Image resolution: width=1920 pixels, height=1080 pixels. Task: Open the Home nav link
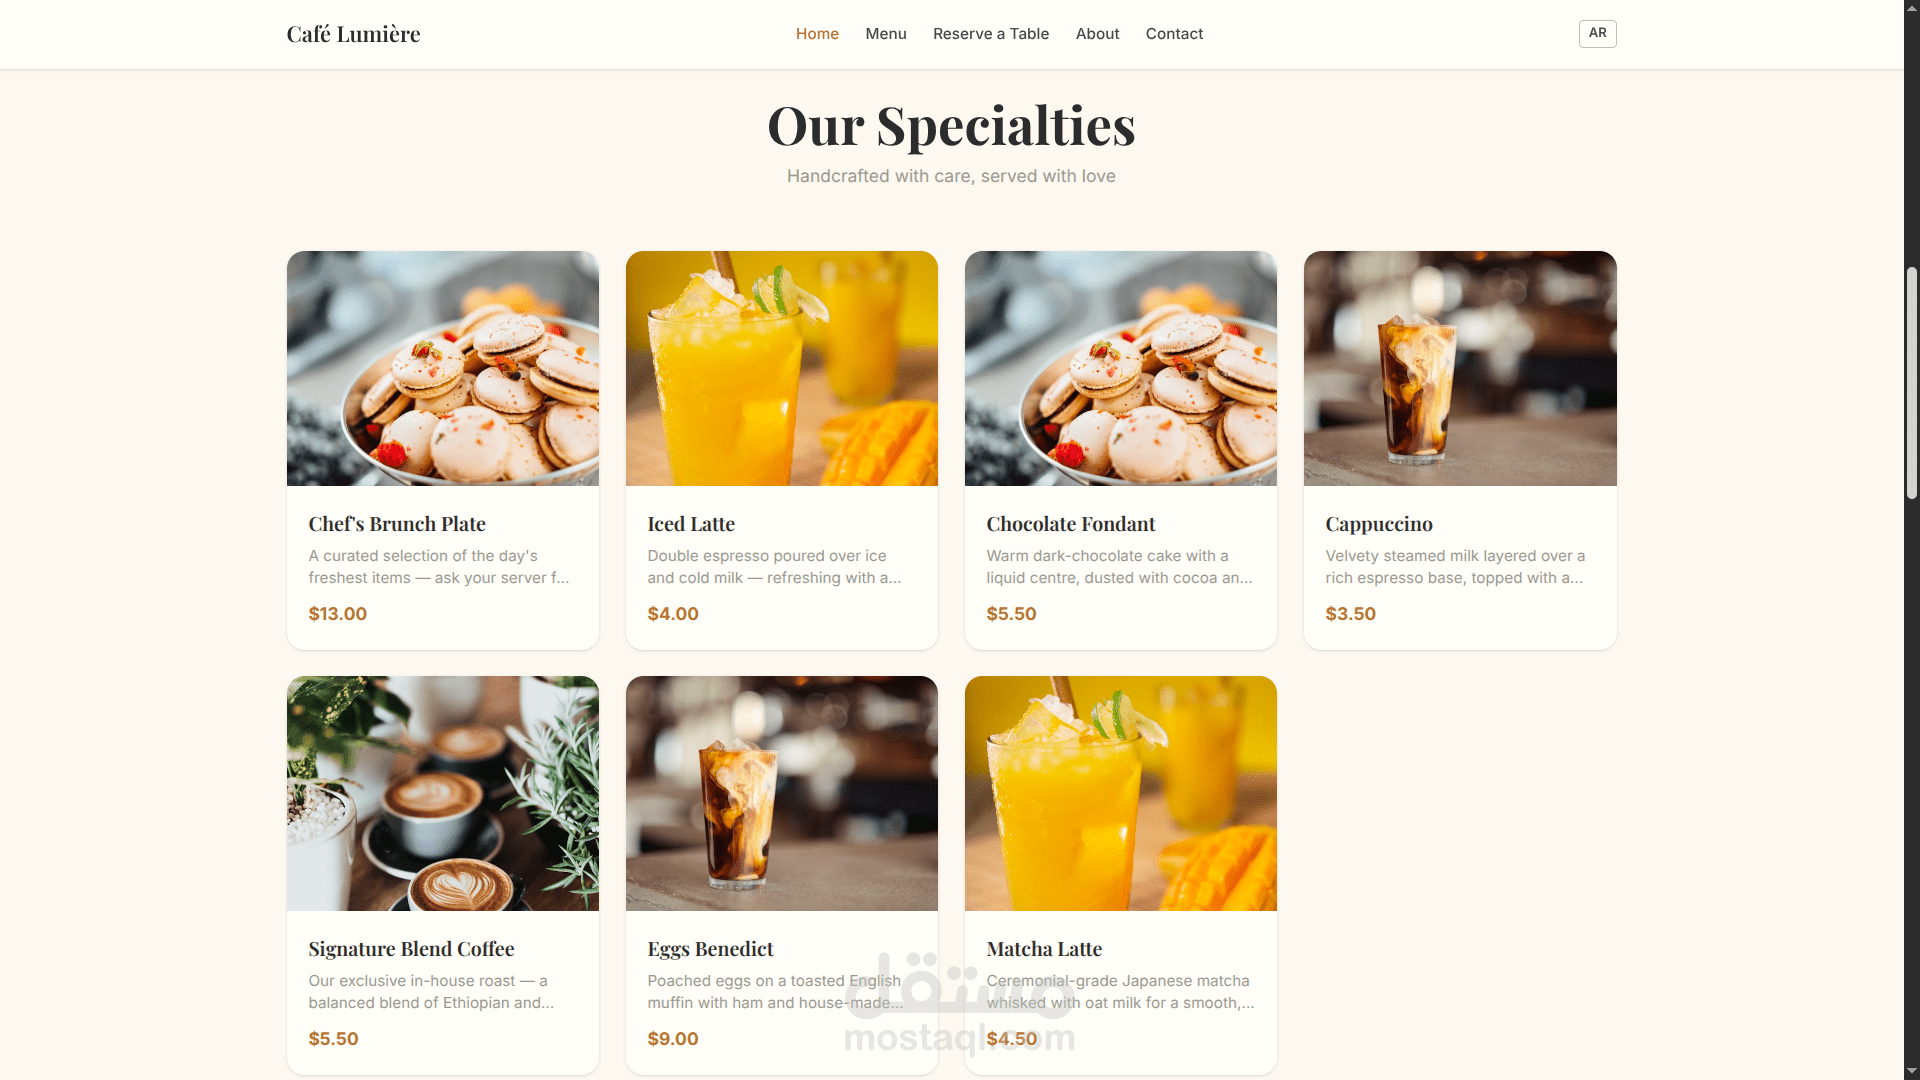(817, 34)
